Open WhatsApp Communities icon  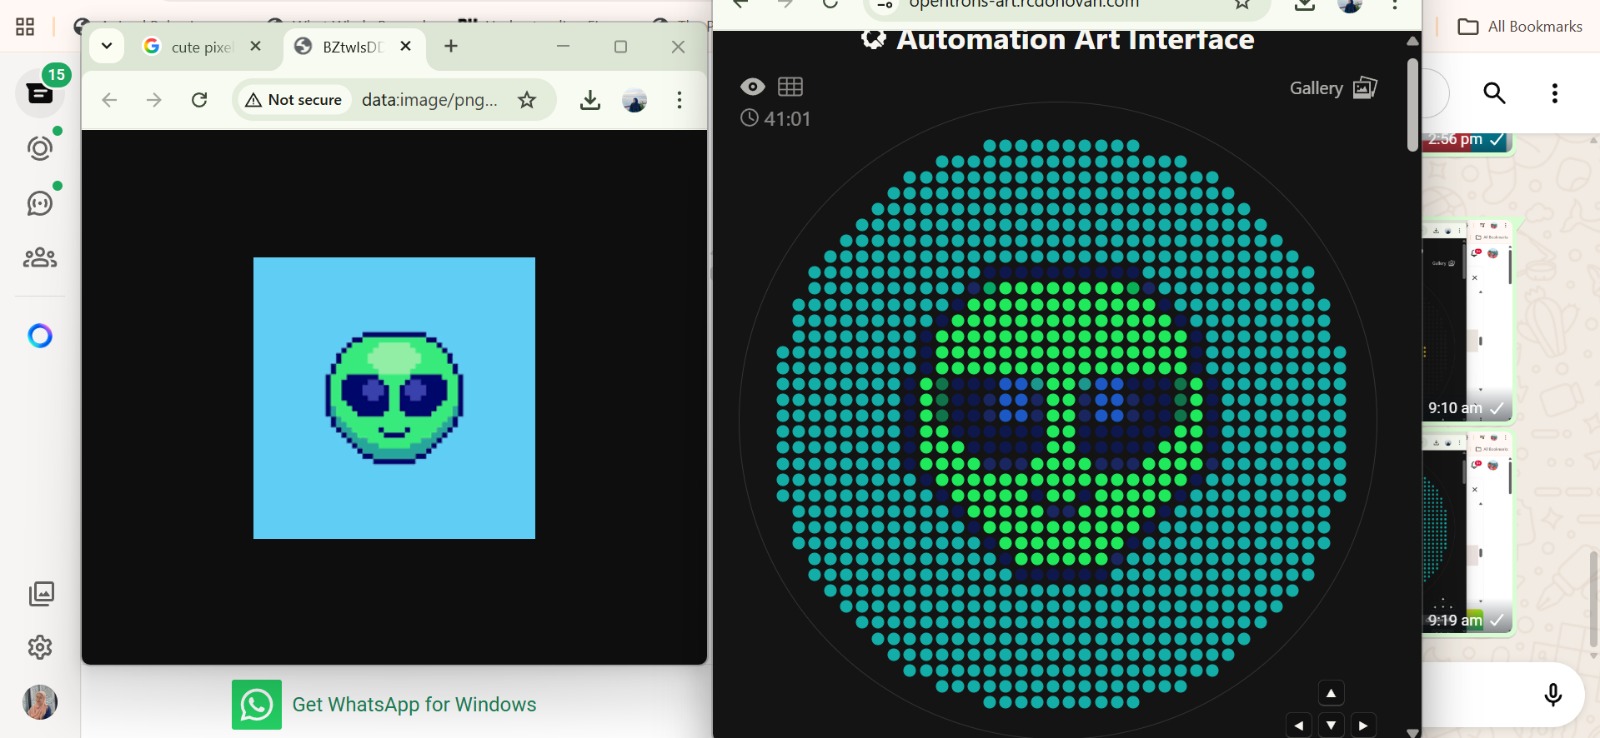click(x=40, y=258)
